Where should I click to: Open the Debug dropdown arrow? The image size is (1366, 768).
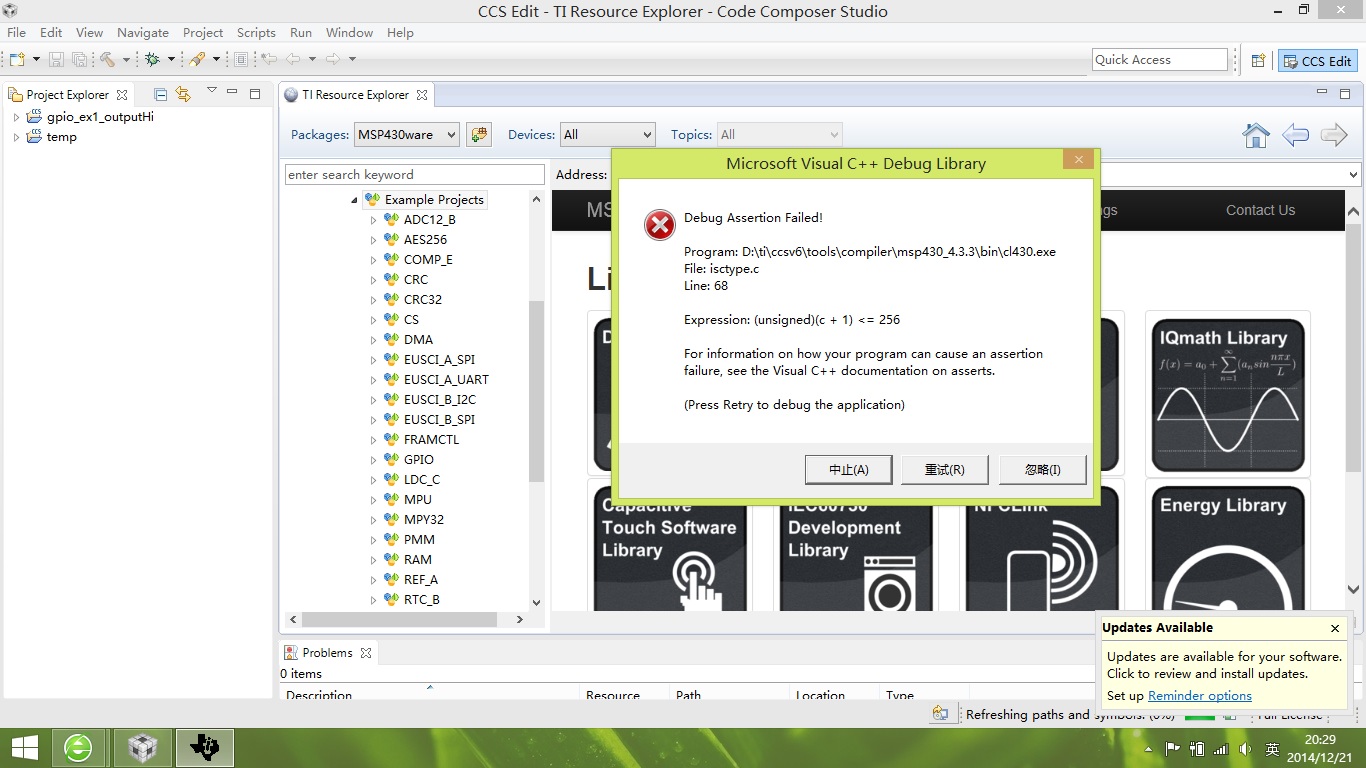pyautogui.click(x=171, y=60)
